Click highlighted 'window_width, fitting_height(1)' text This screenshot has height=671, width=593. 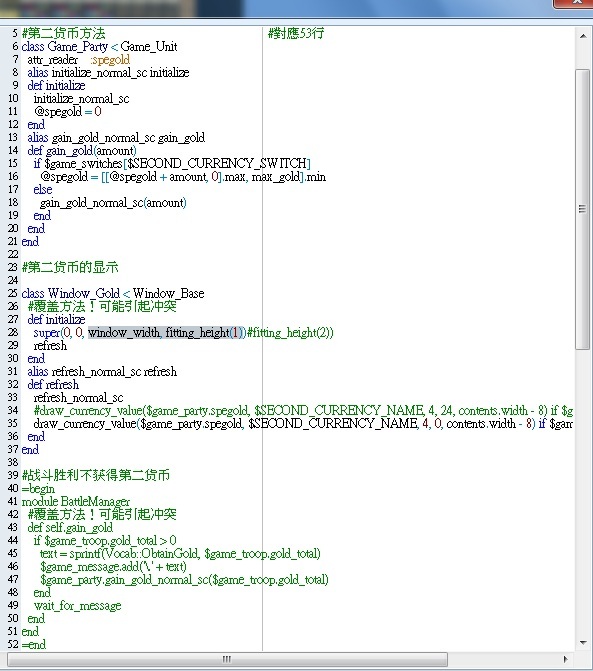[x=167, y=333]
